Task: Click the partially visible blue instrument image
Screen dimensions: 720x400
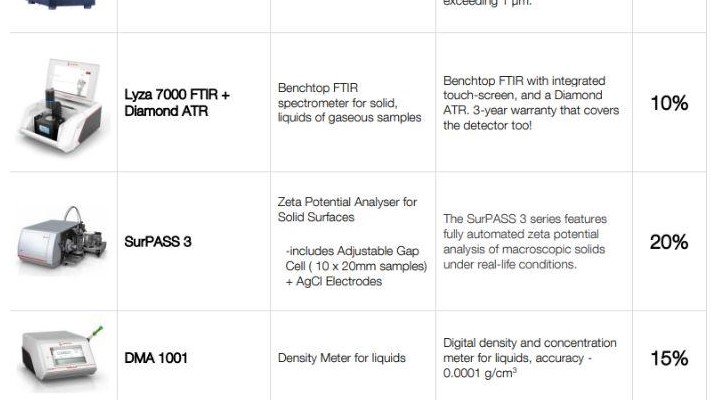Action: coord(62,5)
